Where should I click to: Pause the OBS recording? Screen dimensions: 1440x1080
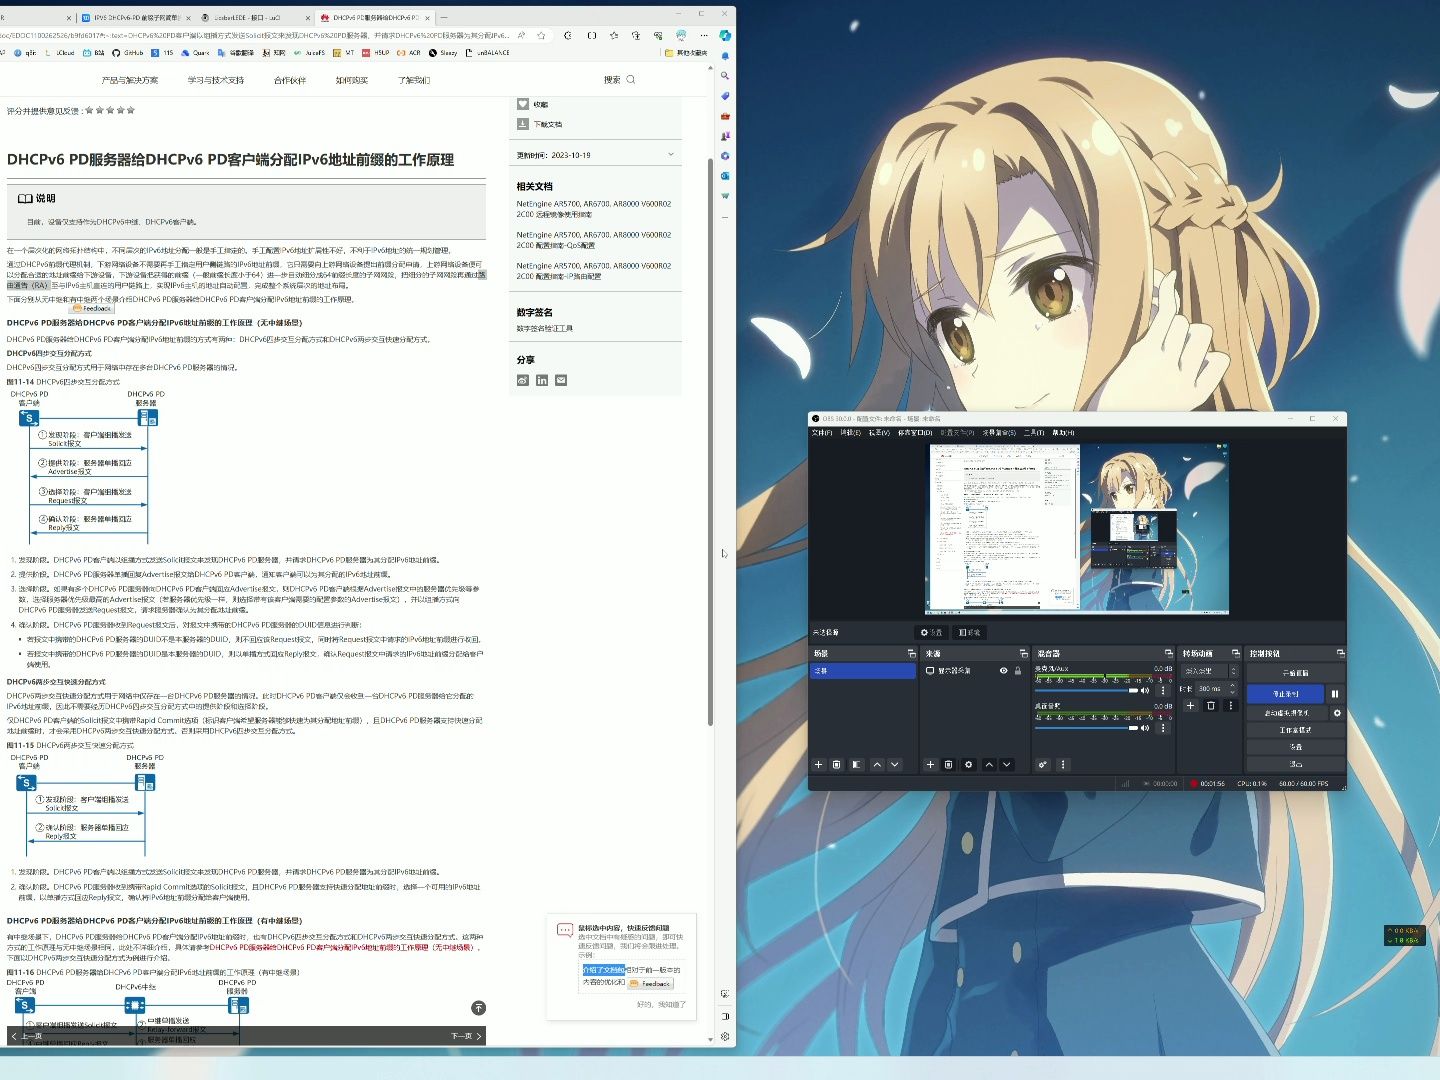pyautogui.click(x=1335, y=694)
